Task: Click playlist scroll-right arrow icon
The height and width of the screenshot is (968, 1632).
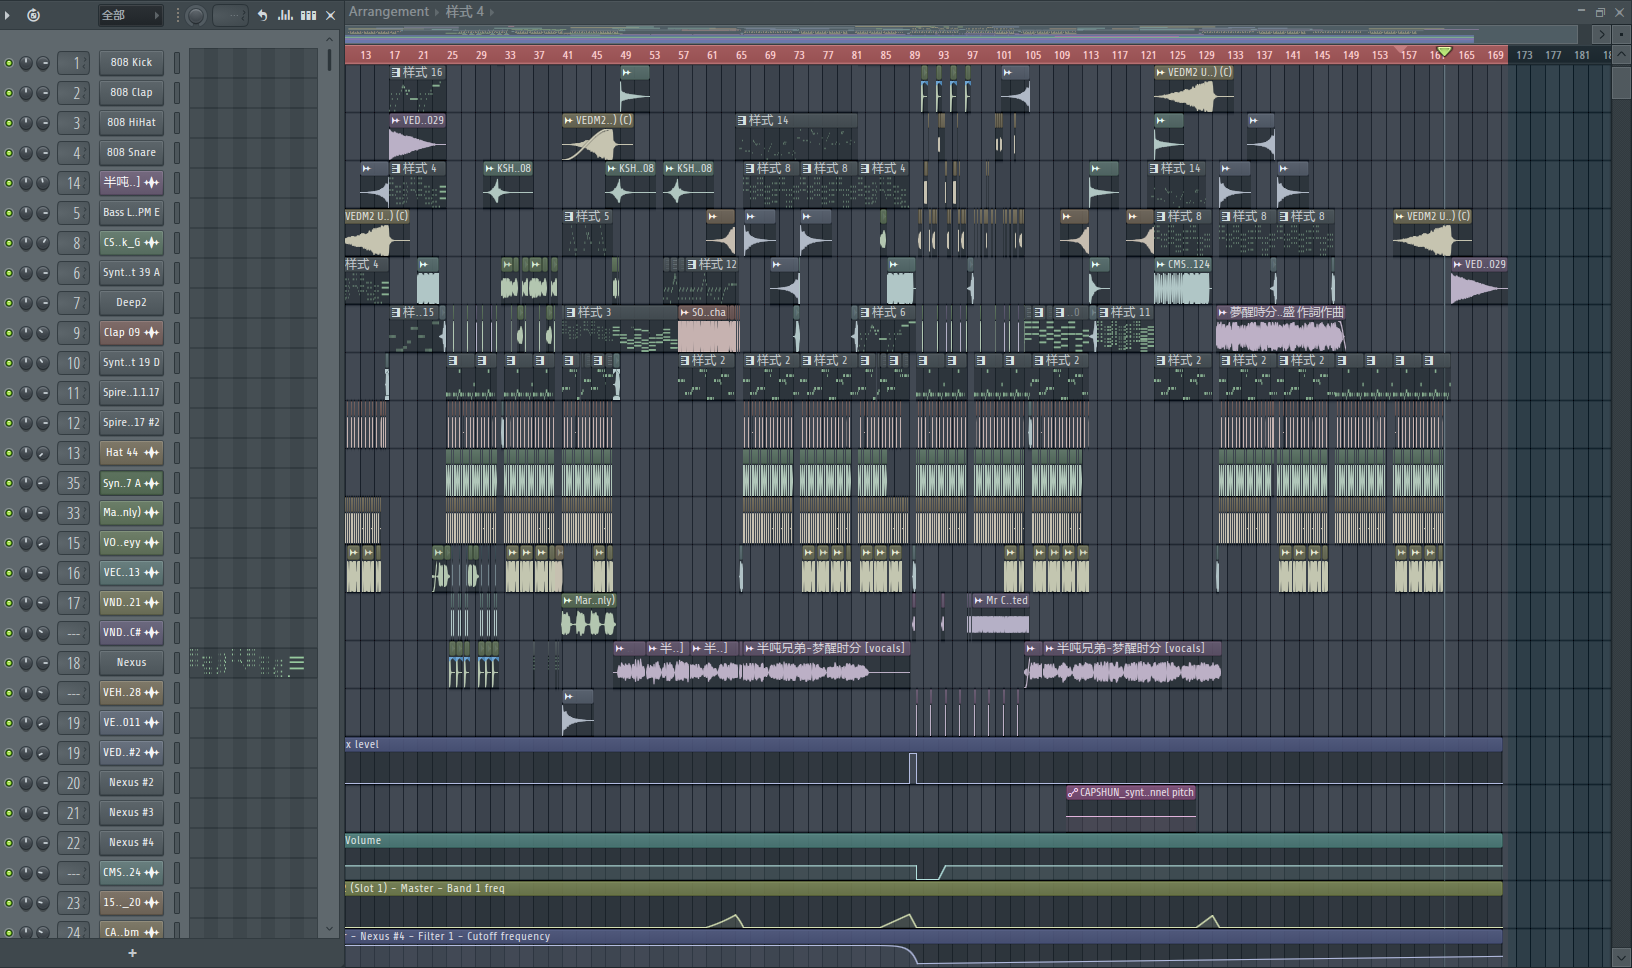Action: click(1601, 34)
